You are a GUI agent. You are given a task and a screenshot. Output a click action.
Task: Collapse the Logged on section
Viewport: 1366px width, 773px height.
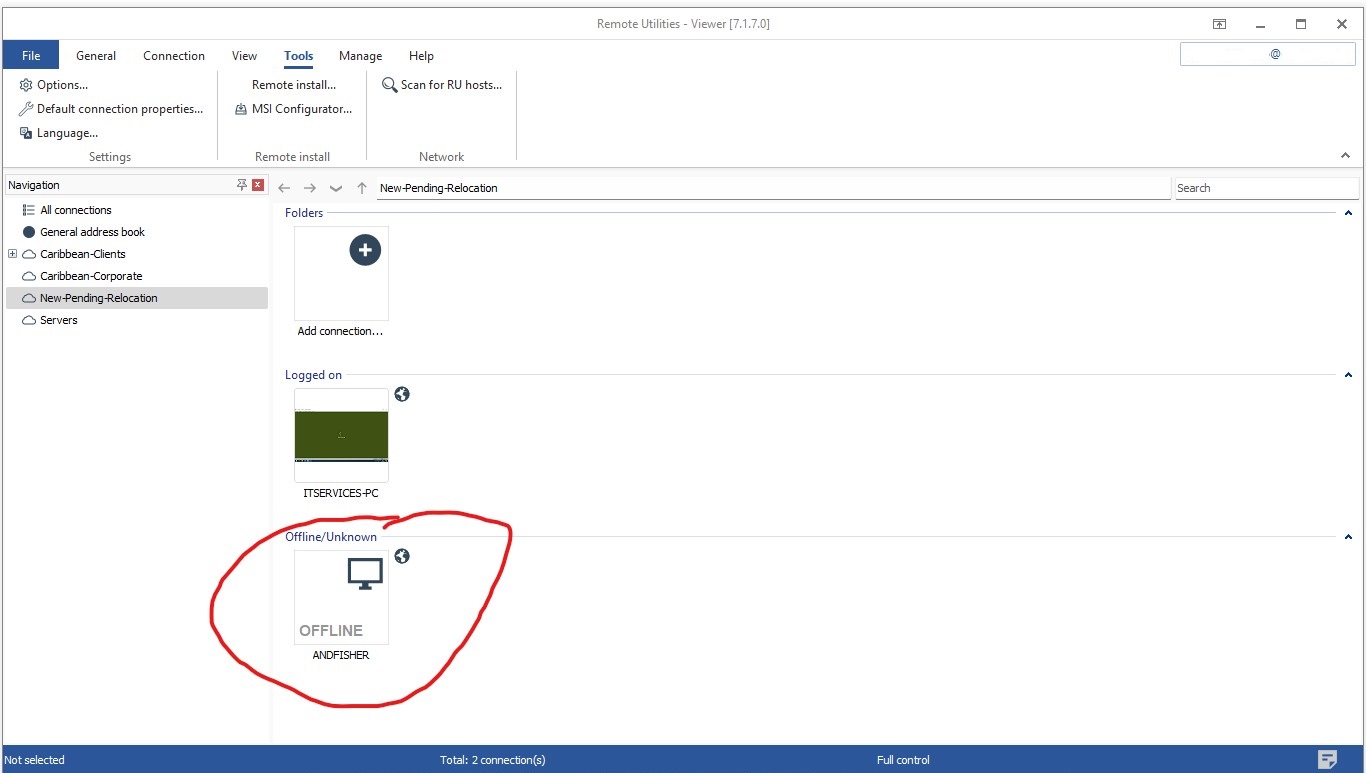[x=1348, y=375]
